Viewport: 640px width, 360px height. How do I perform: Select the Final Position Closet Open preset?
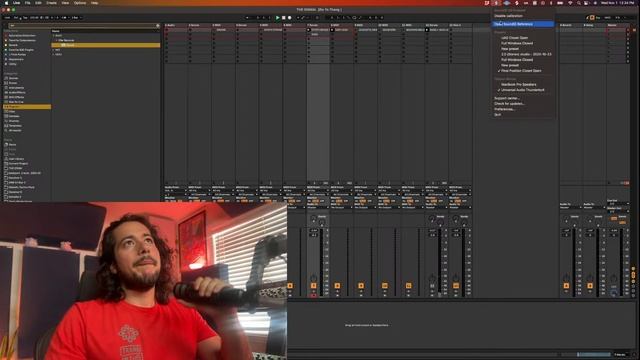(x=521, y=71)
